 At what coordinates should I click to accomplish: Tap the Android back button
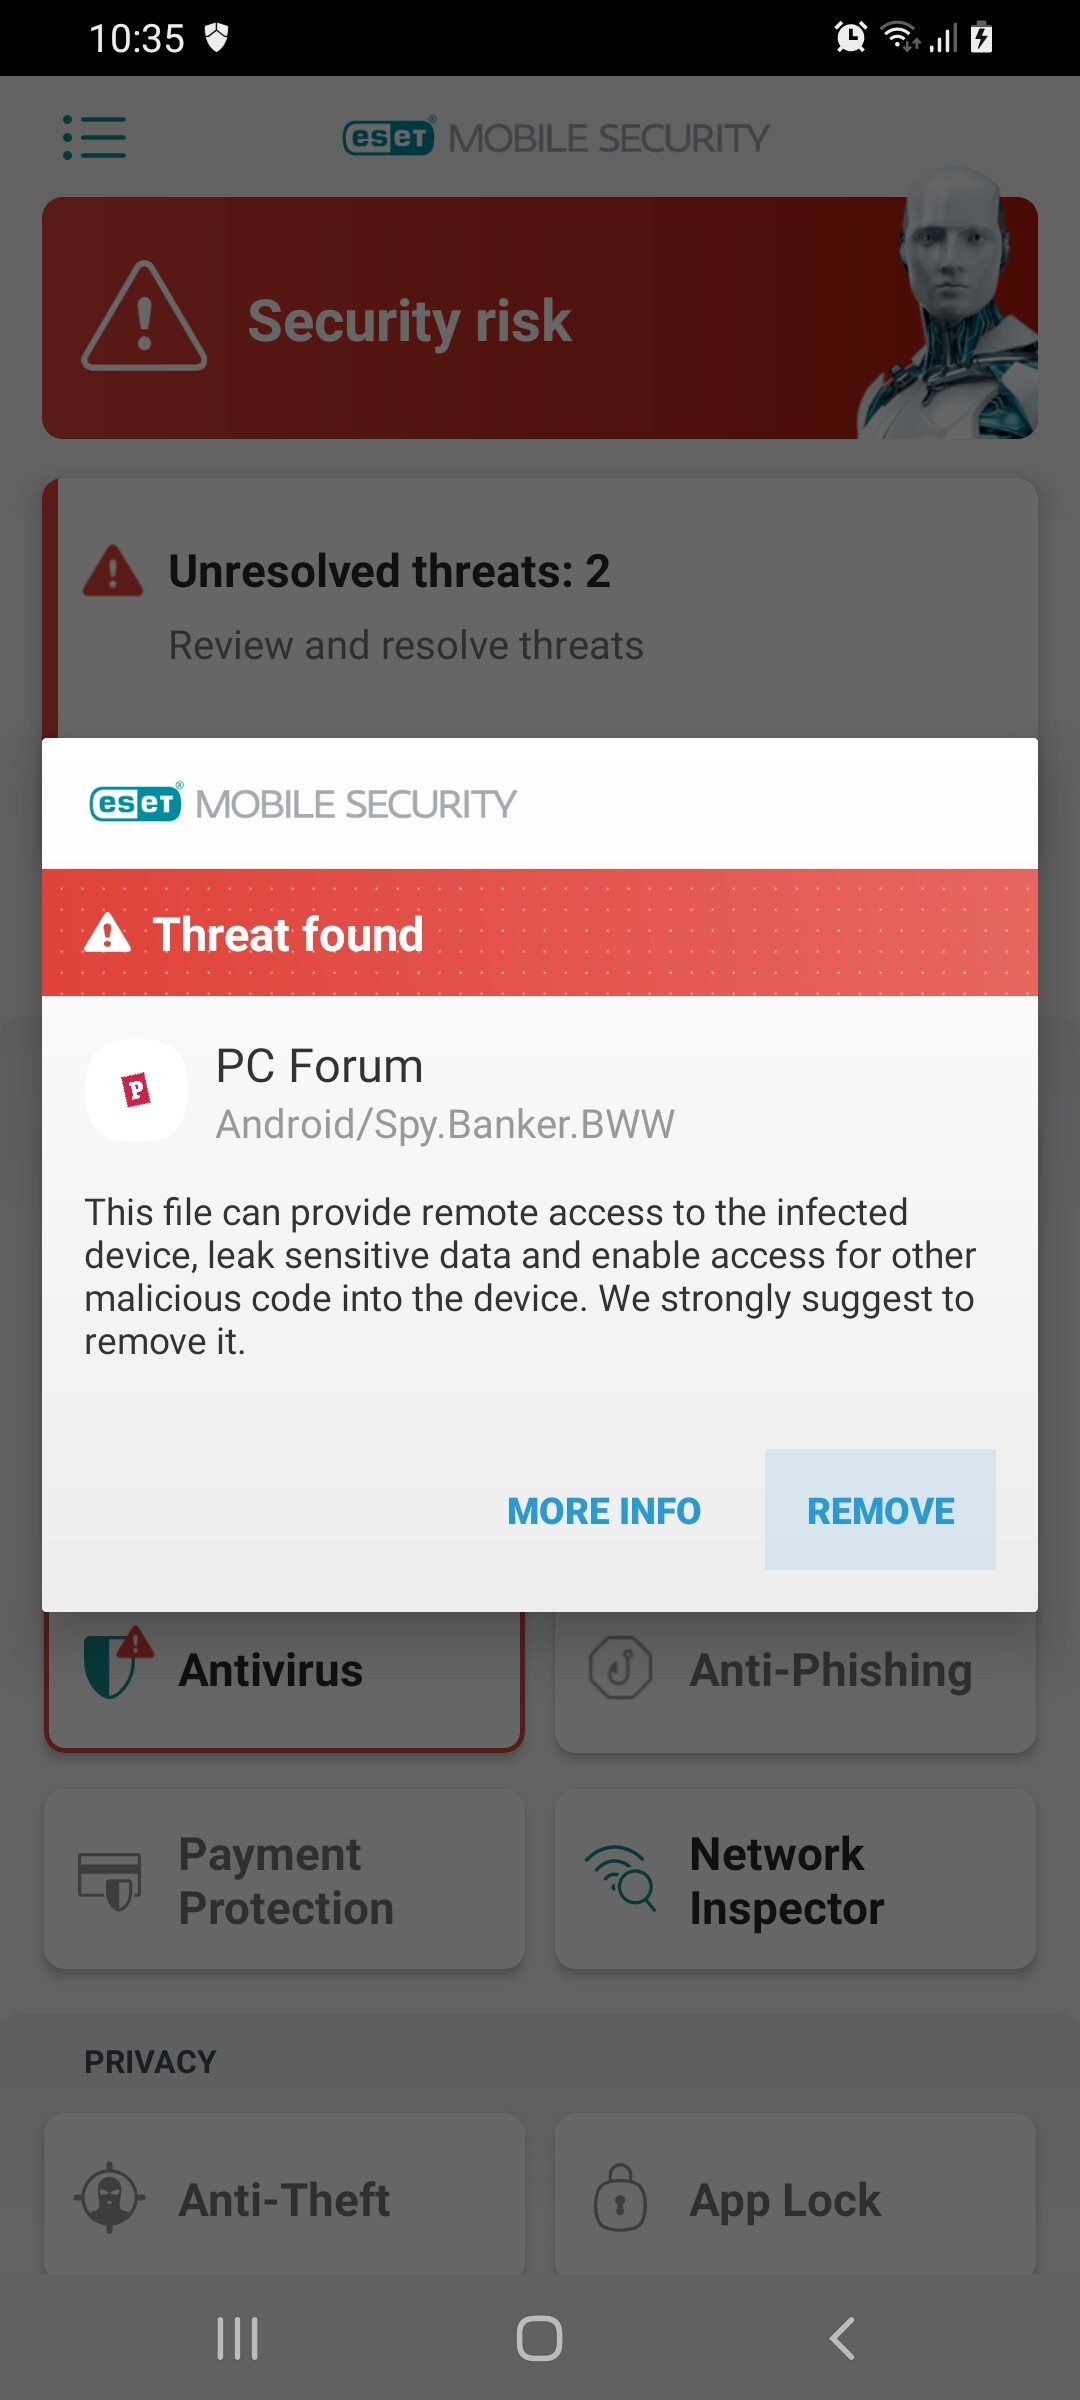[842, 2338]
